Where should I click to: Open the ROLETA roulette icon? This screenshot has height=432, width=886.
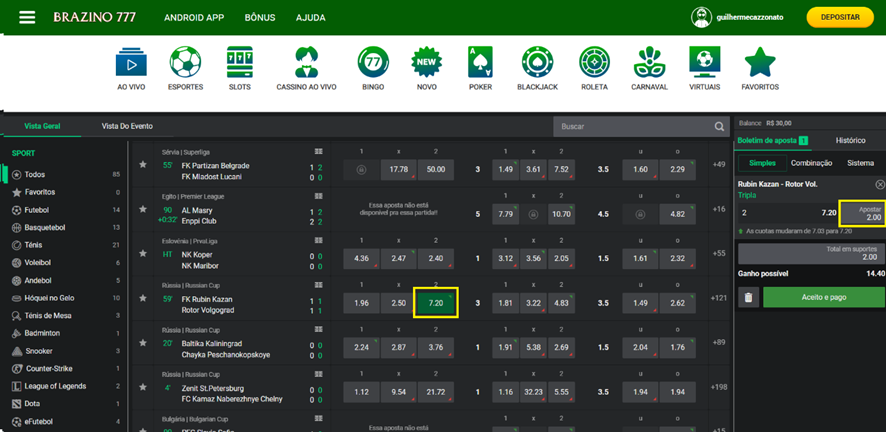[594, 62]
